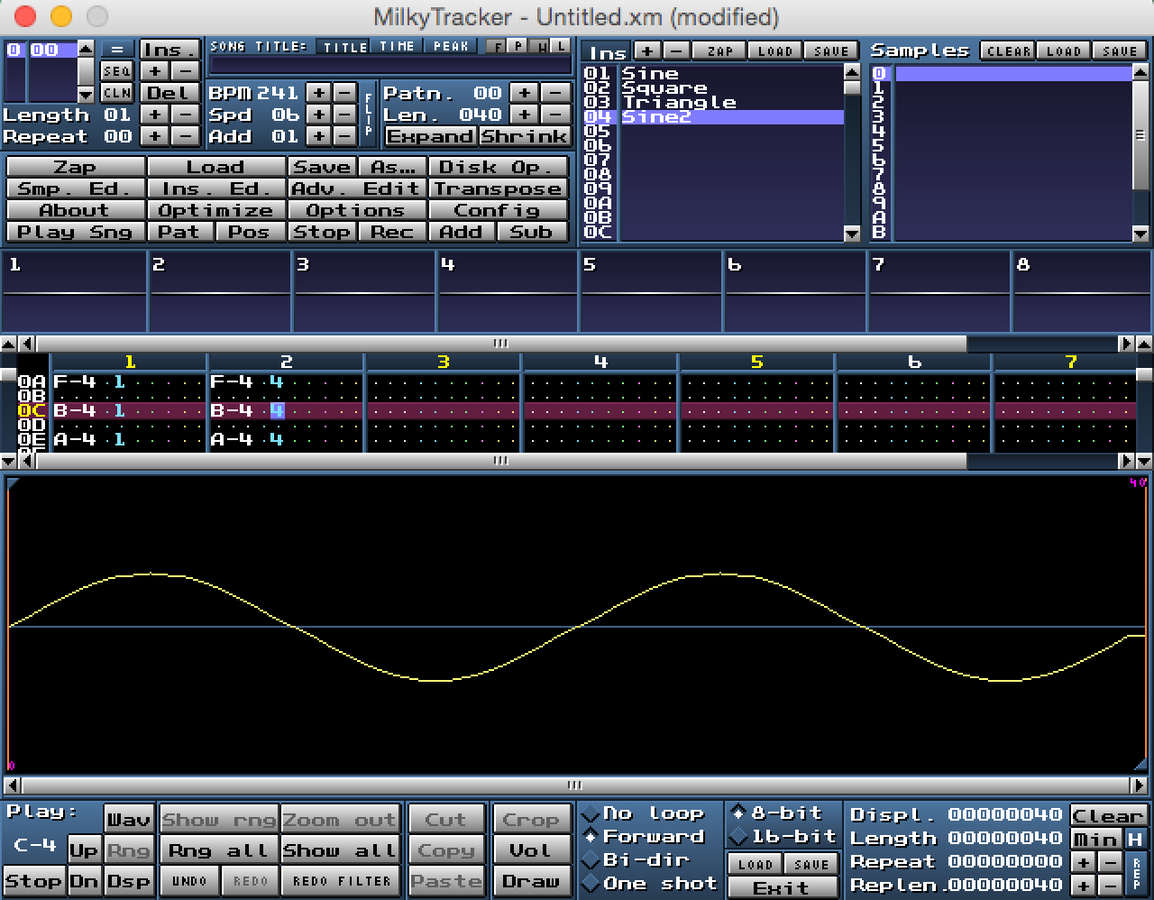Click the Show all button
This screenshot has width=1154, height=900.
(341, 850)
